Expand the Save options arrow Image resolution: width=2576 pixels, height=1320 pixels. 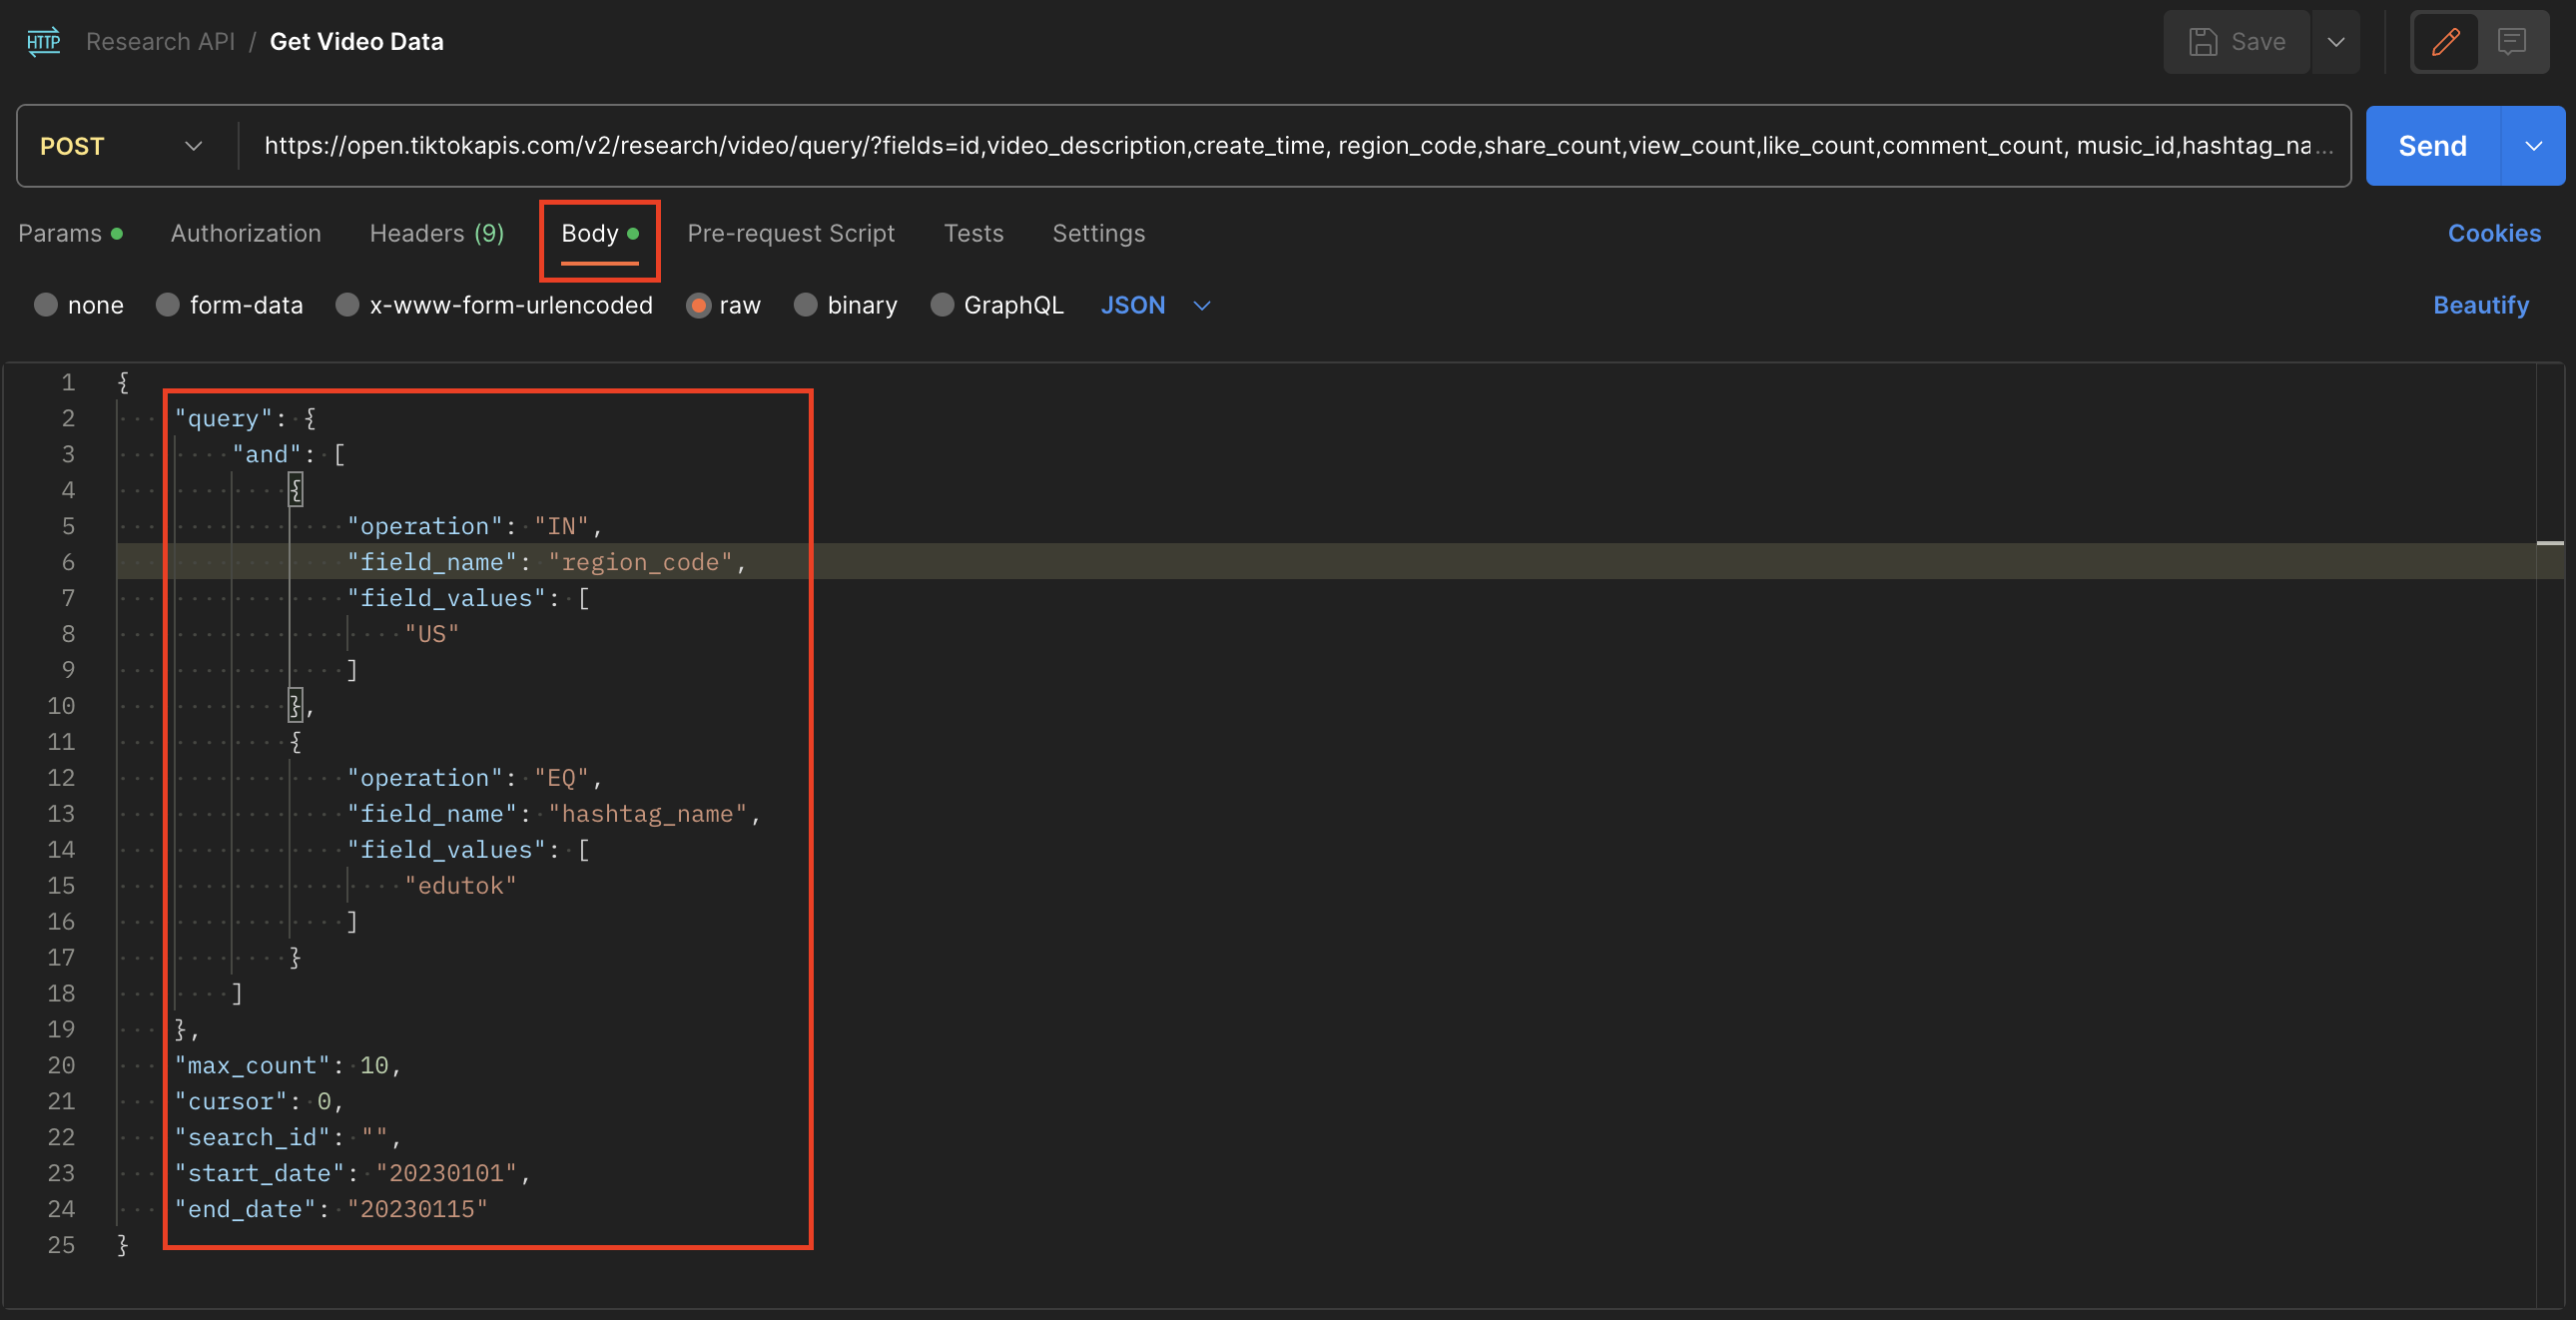tap(2336, 41)
